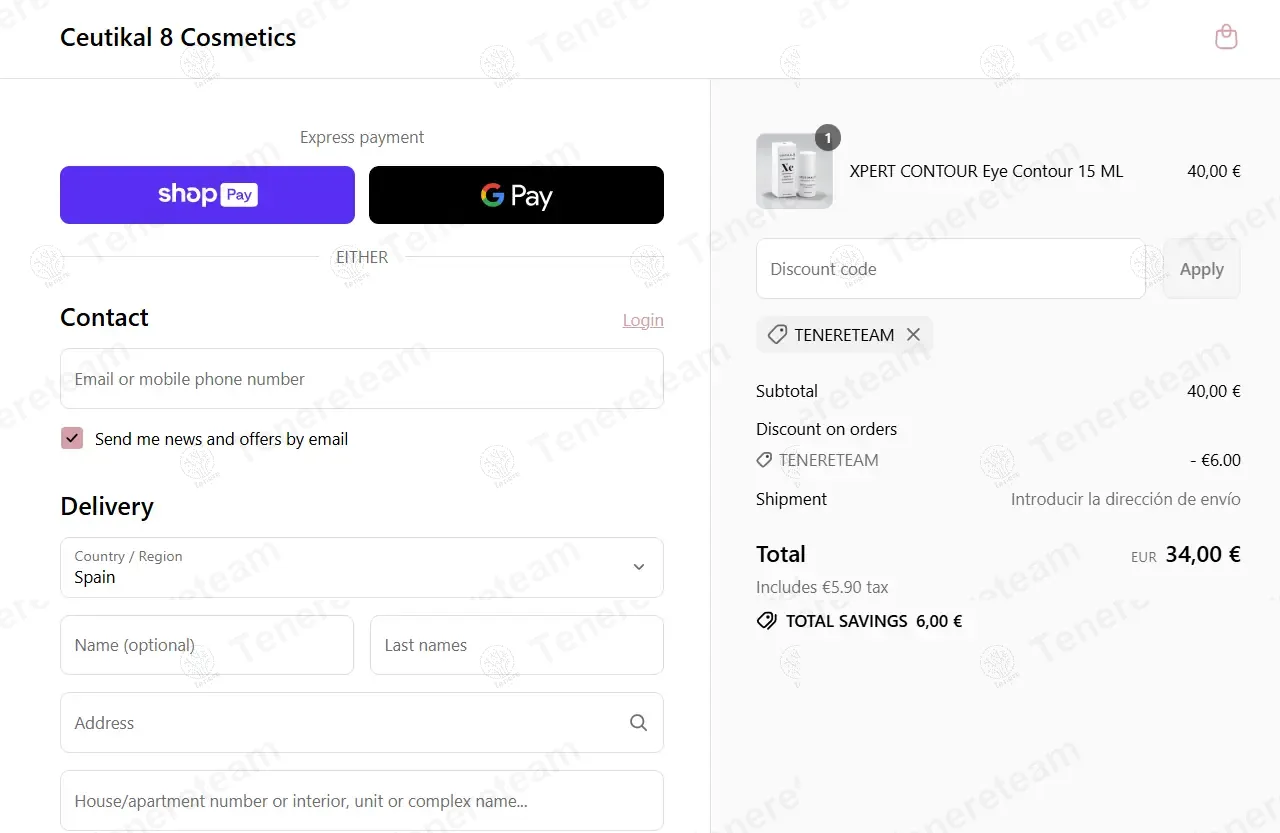This screenshot has width=1280, height=833.
Task: Click the address search magnifier icon
Action: (x=639, y=723)
